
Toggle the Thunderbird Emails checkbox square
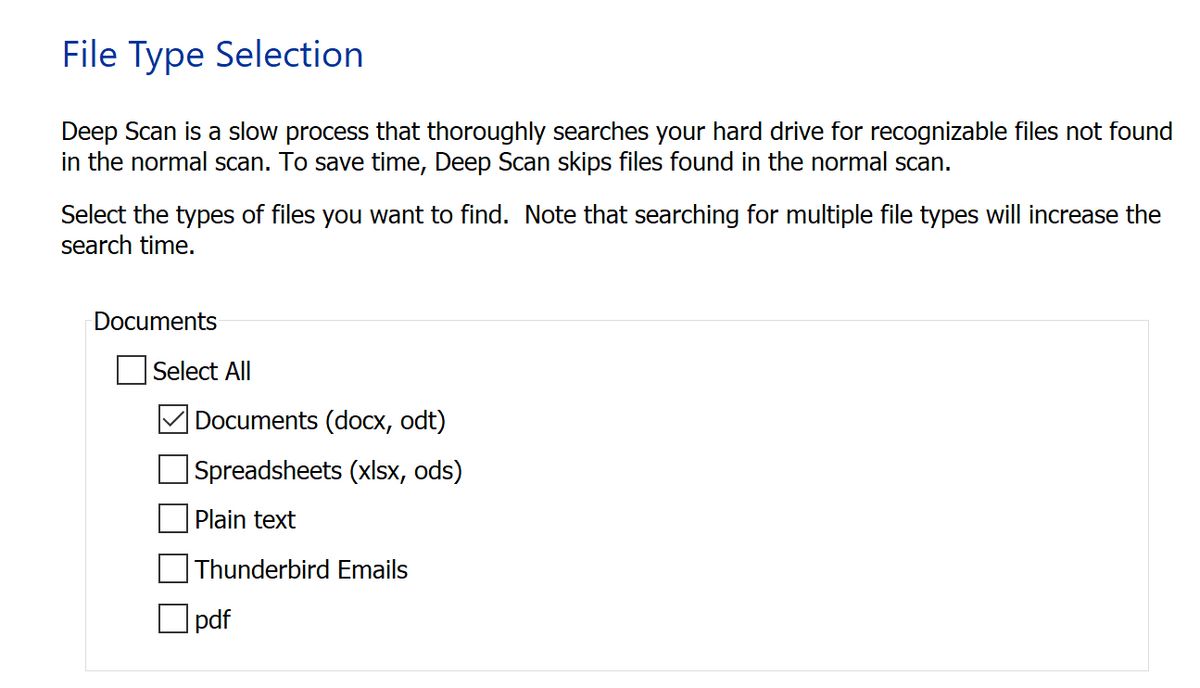coord(173,570)
